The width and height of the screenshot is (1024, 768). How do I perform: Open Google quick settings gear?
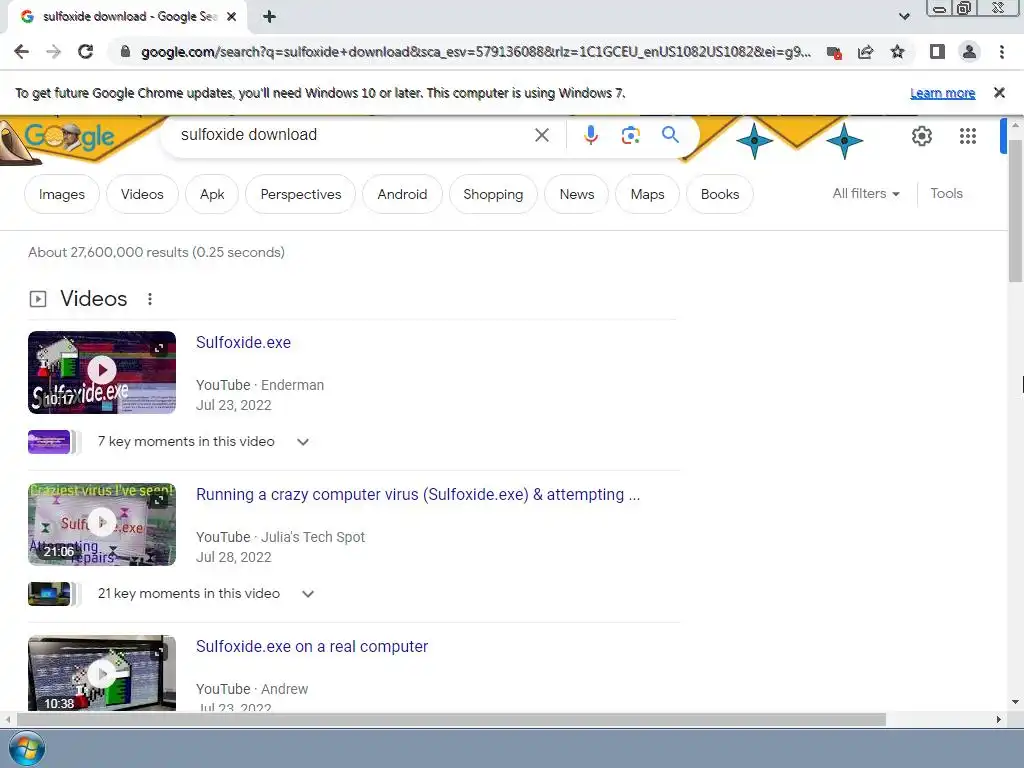pos(921,136)
